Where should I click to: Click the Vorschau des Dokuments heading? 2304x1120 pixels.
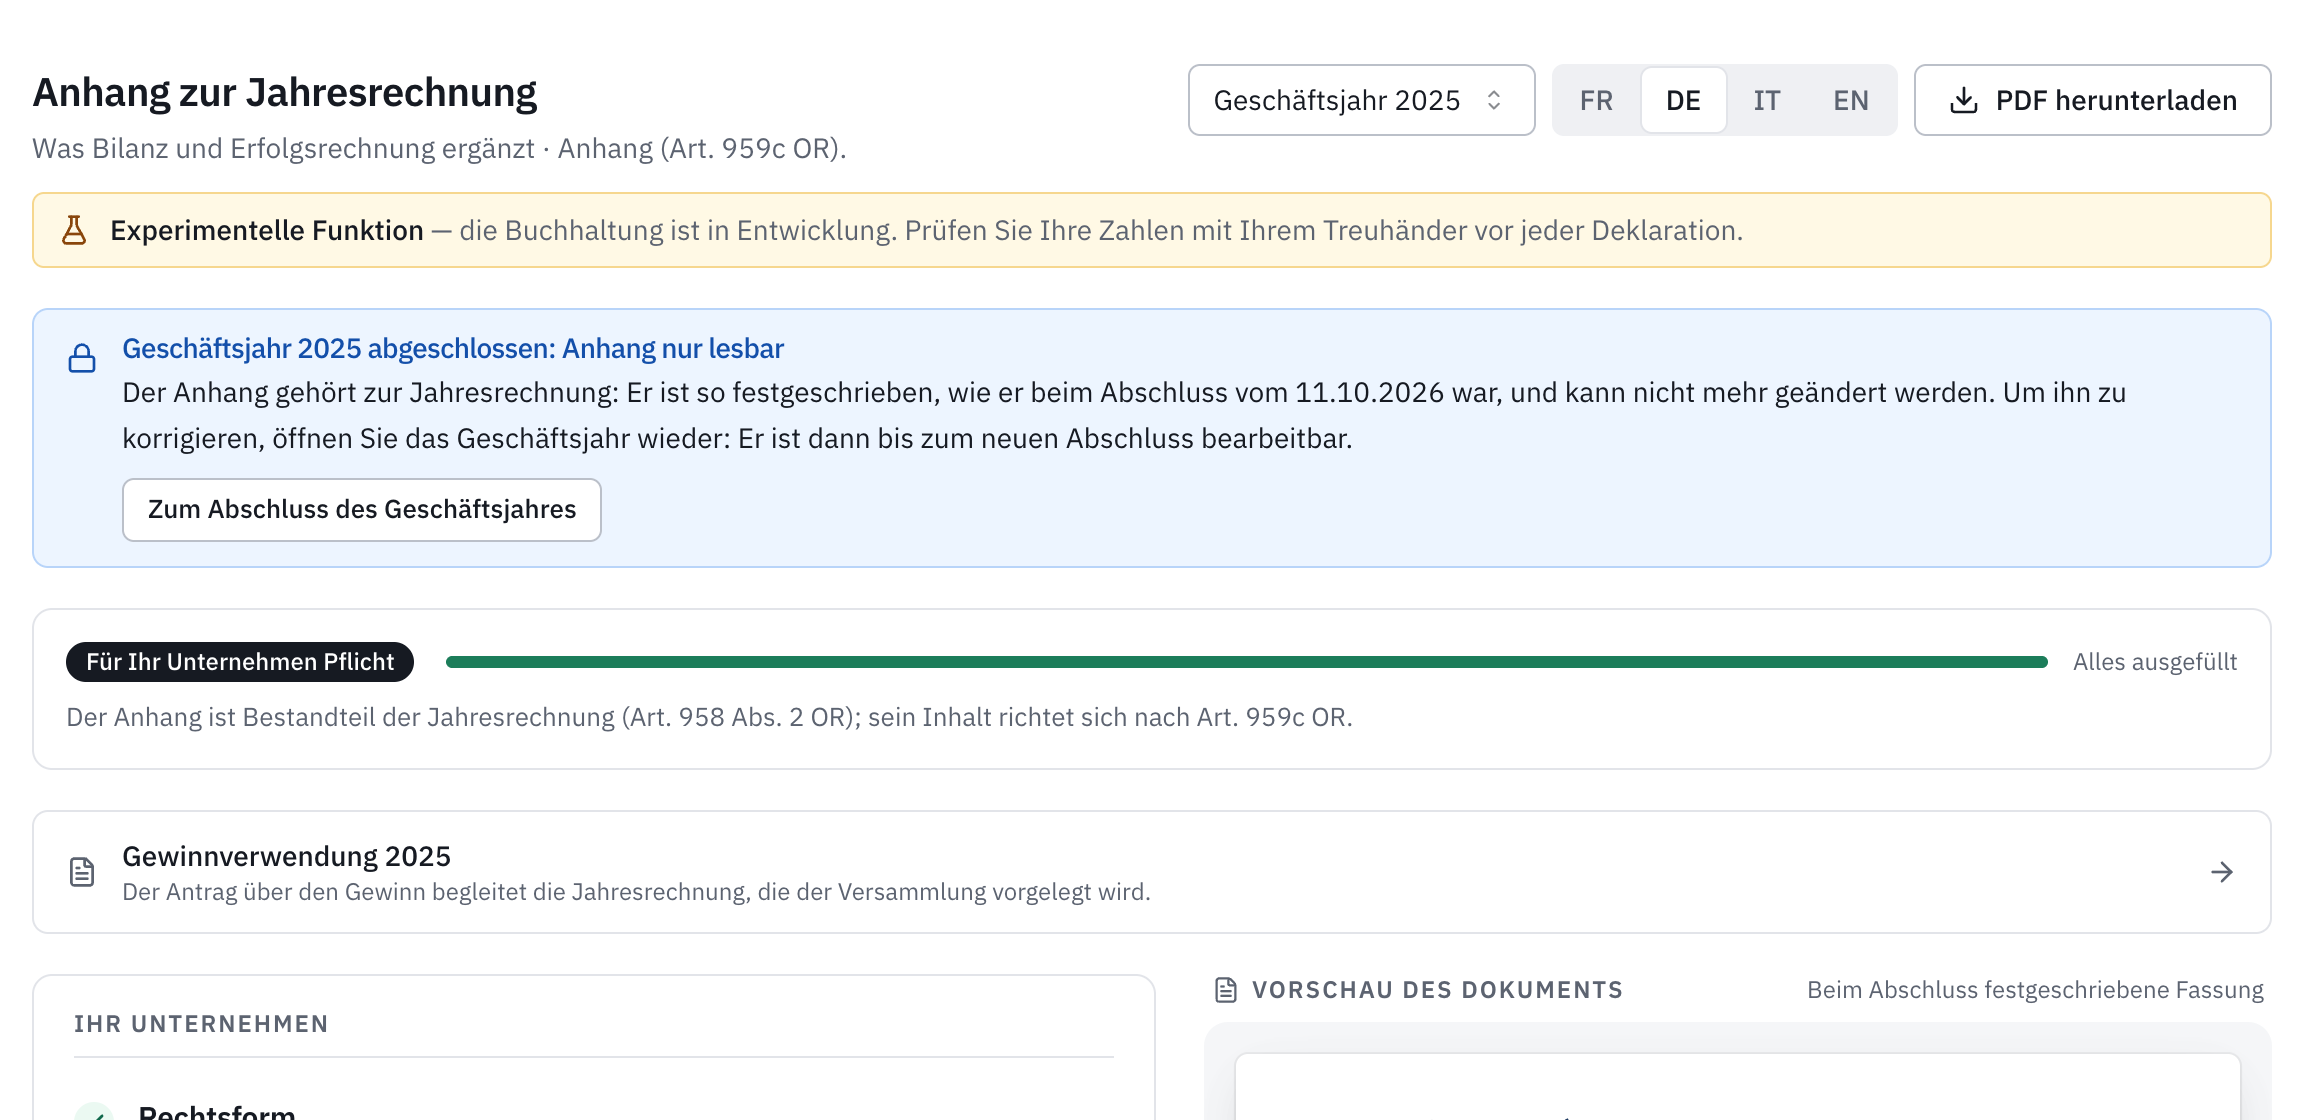[x=1437, y=990]
